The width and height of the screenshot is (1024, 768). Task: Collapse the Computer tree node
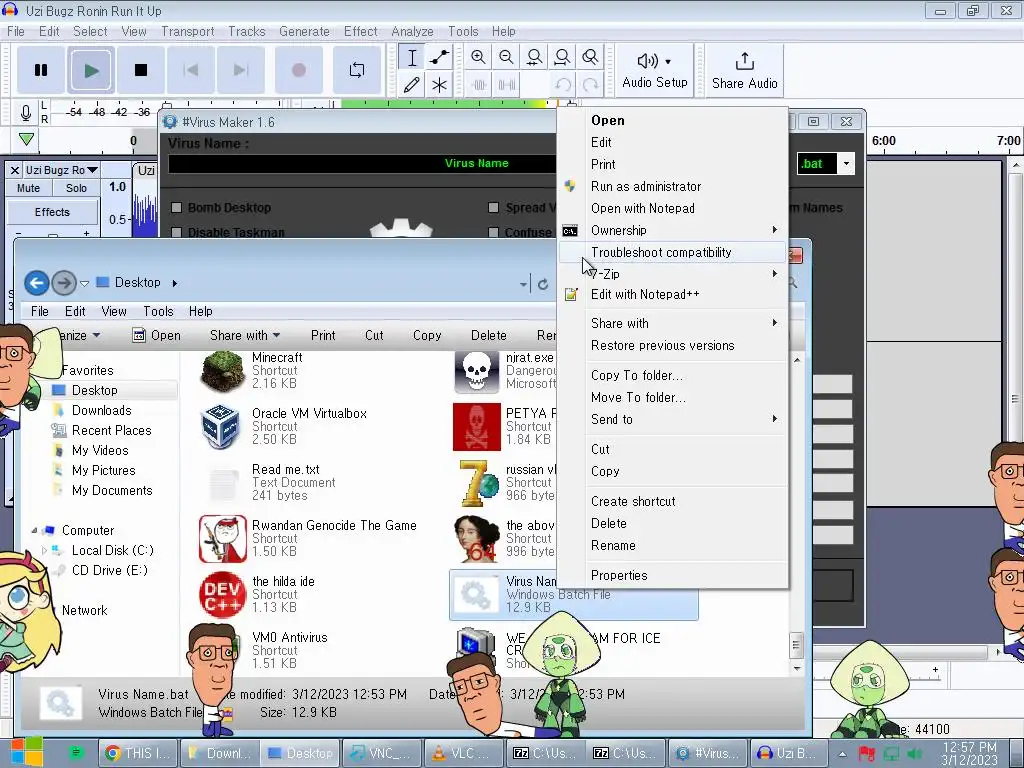pos(35,530)
